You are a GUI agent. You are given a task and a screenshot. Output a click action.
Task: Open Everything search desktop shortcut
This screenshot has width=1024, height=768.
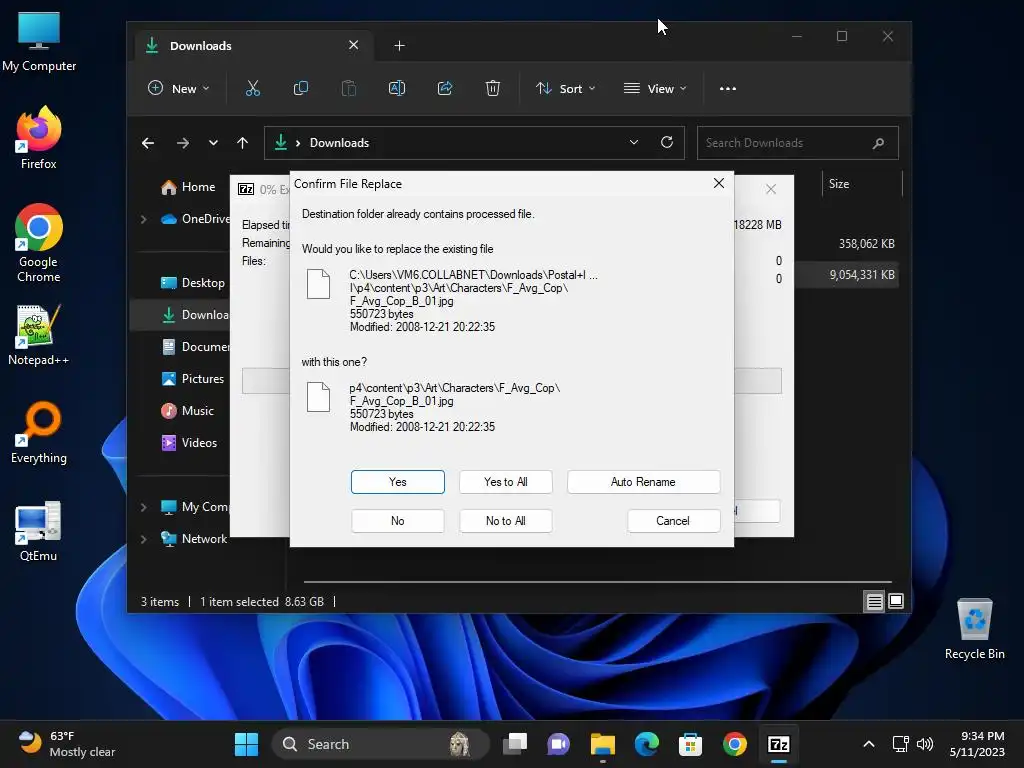[39, 432]
